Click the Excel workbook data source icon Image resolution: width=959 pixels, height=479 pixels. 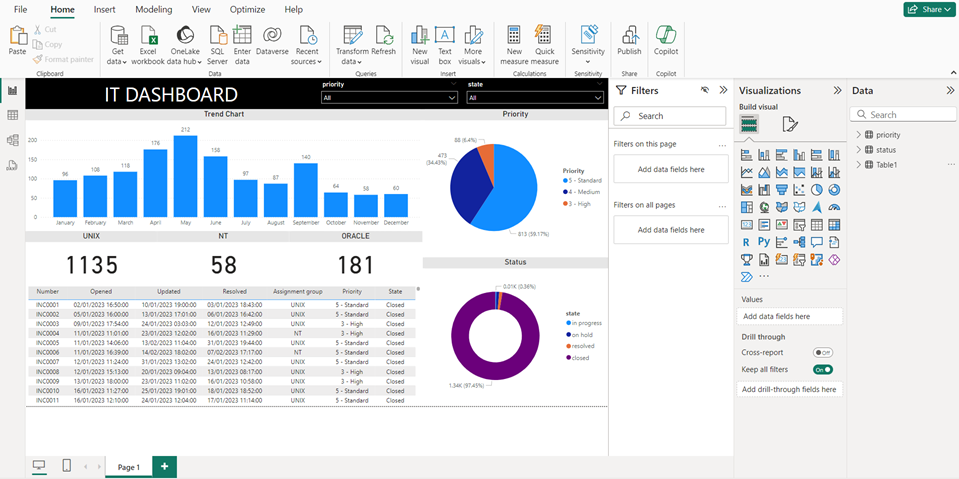coord(148,40)
